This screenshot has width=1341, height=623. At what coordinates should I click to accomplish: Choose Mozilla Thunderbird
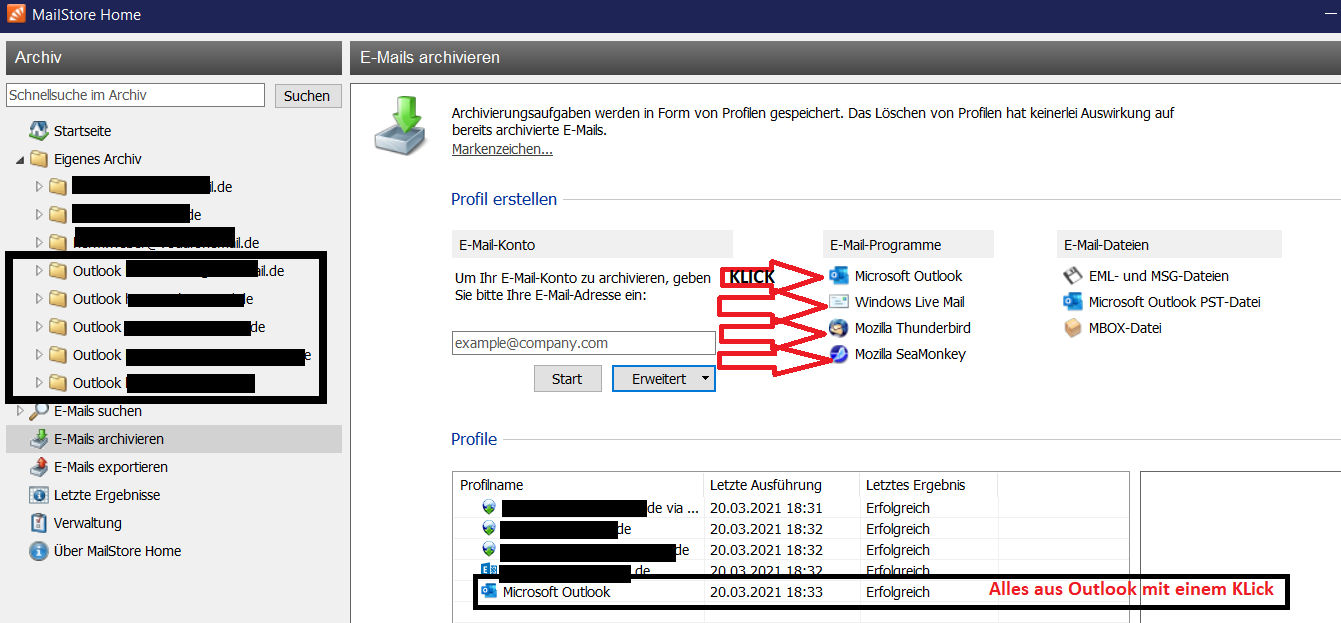[912, 328]
